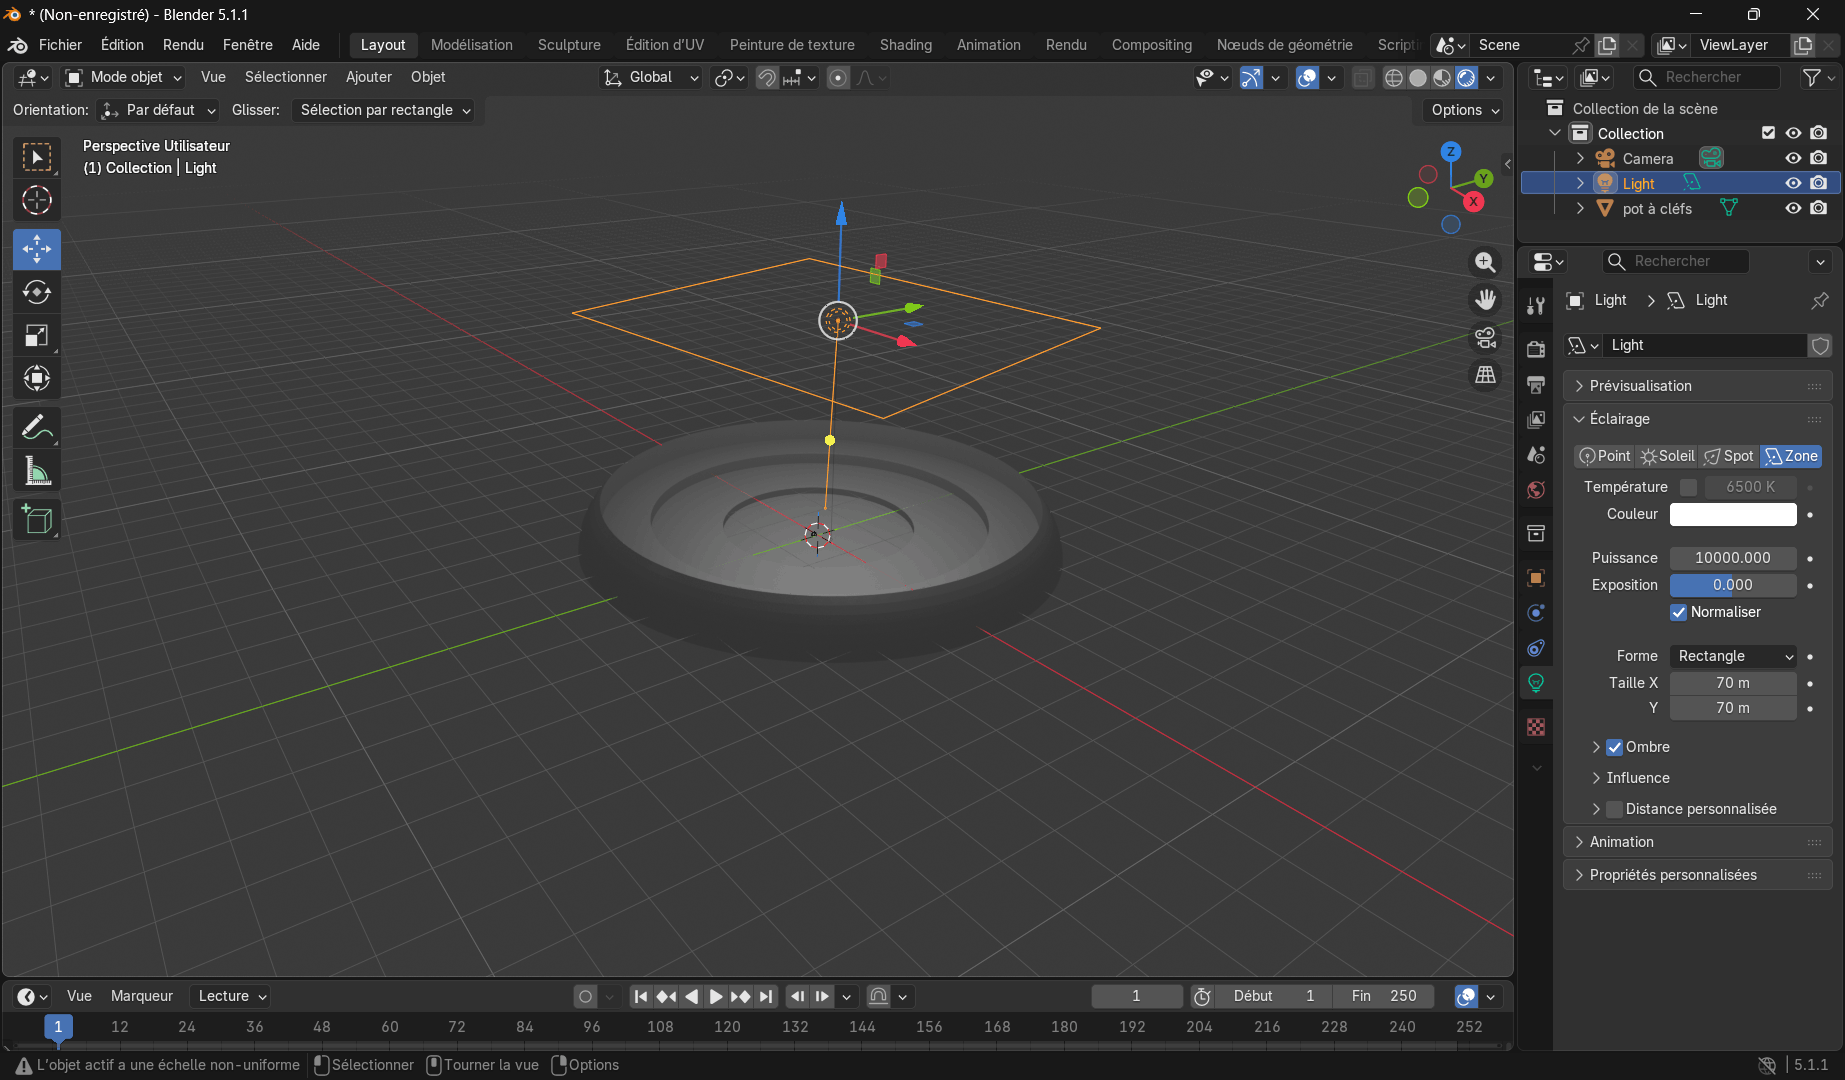The height and width of the screenshot is (1080, 1845).
Task: Open the Scene properties tab
Action: (x=1536, y=455)
